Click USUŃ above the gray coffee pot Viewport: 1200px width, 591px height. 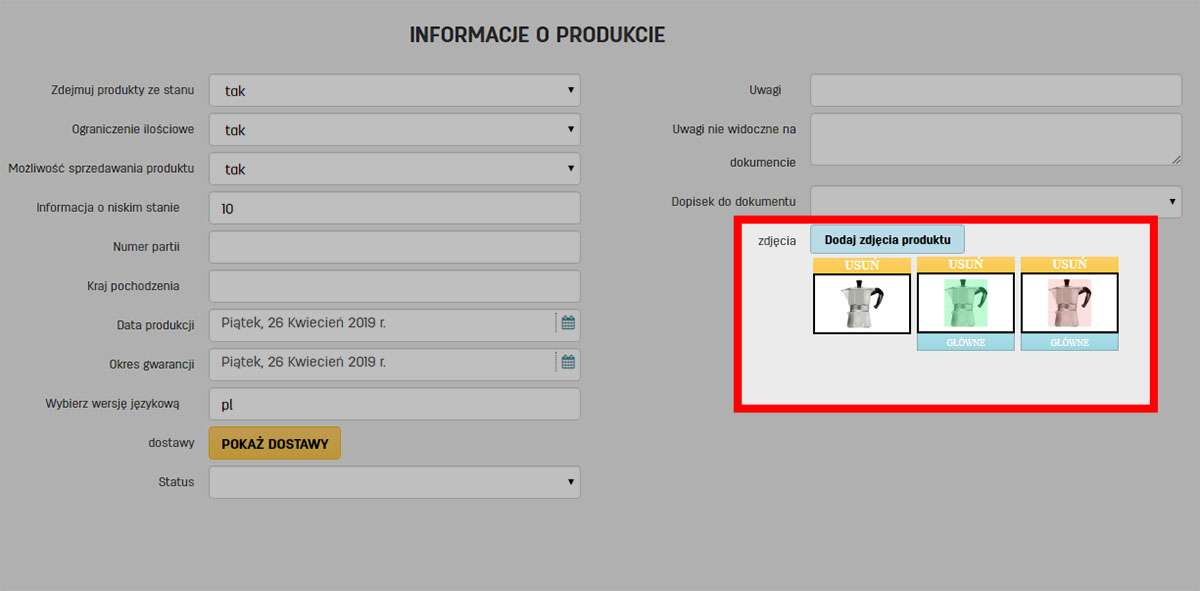pyautogui.click(x=862, y=265)
